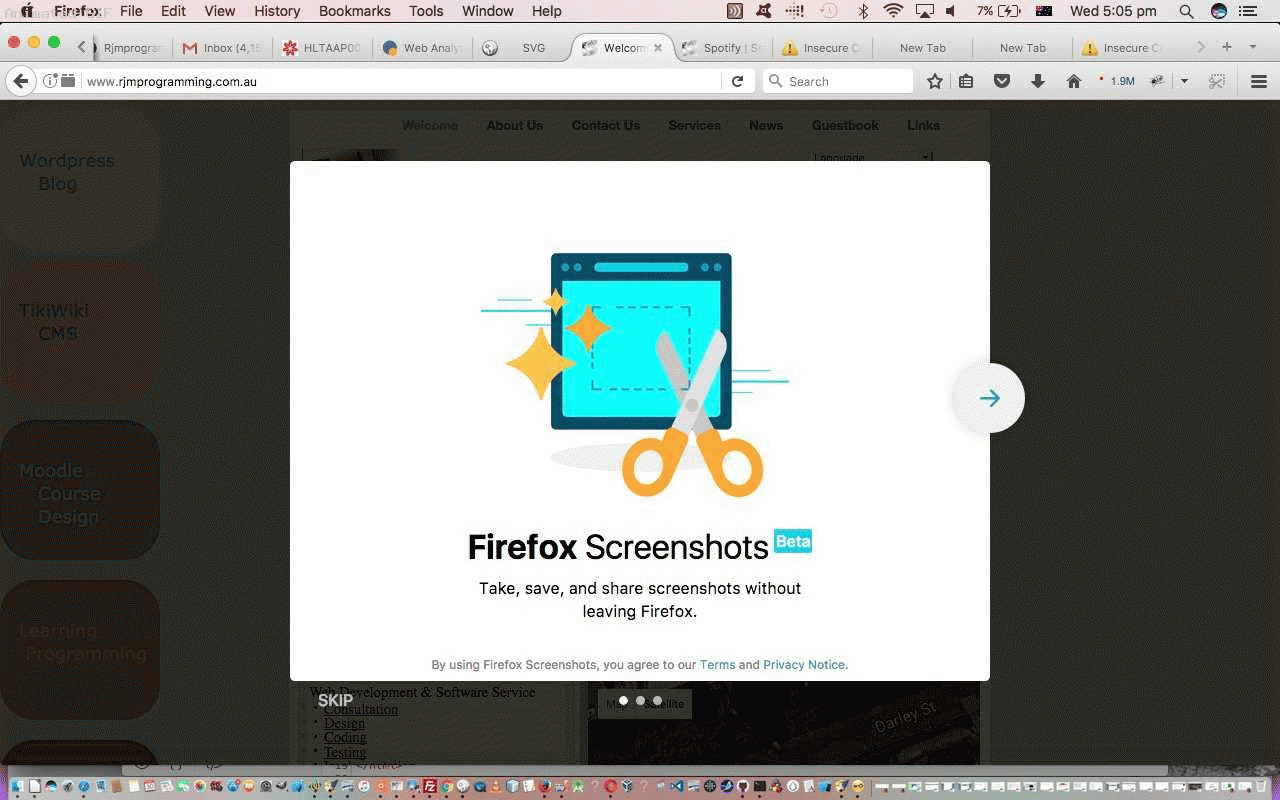Show site identity info icon in address bar
Viewport: 1280px width, 800px height.
[x=49, y=81]
